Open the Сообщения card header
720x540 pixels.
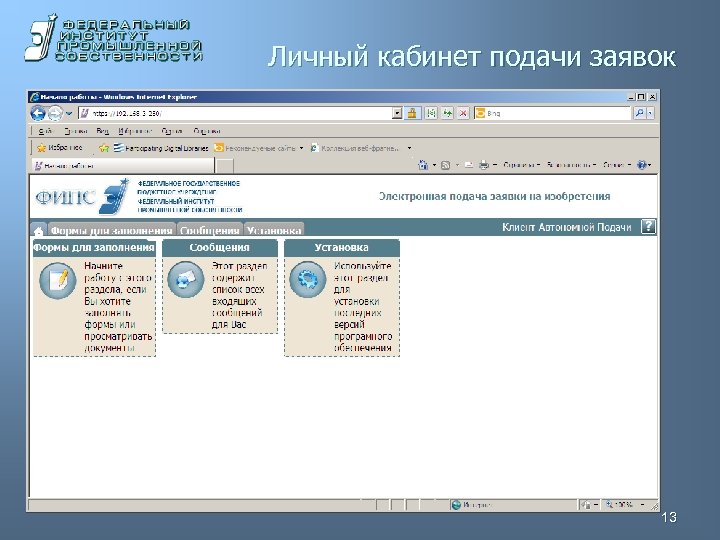coord(219,248)
